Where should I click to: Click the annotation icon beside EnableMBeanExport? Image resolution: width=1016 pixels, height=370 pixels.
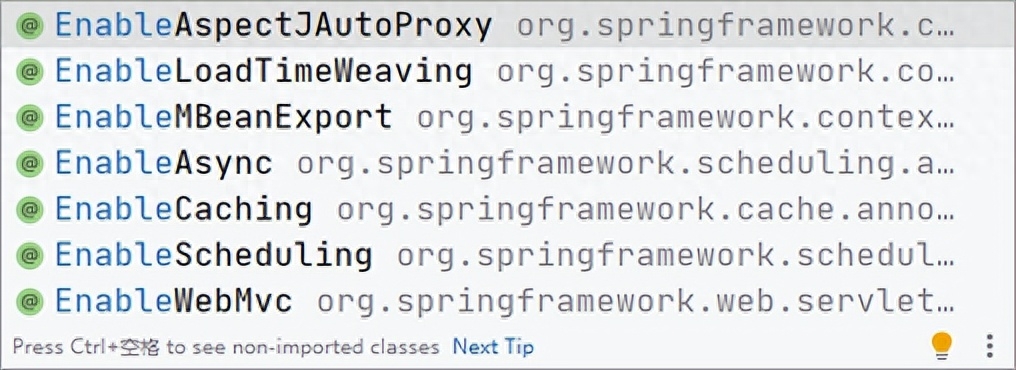click(x=30, y=118)
